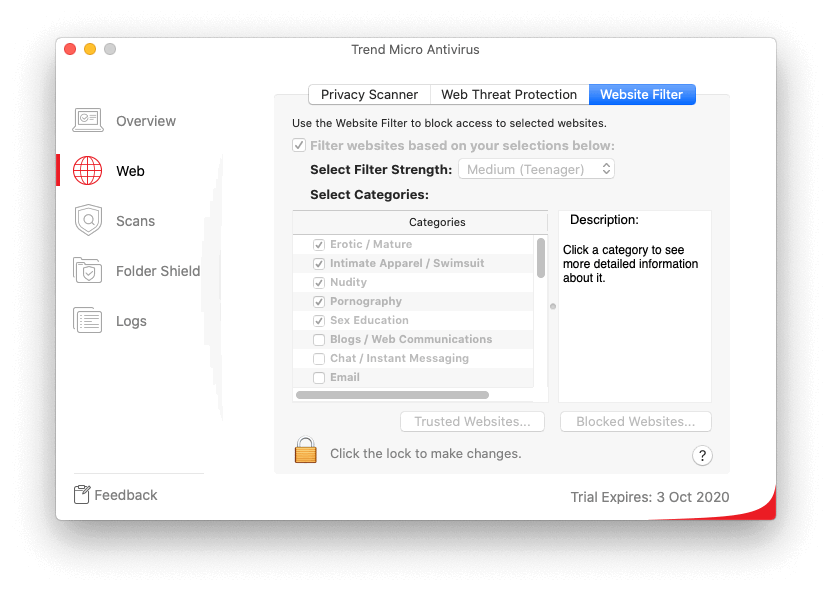Check the Email category

point(319,378)
